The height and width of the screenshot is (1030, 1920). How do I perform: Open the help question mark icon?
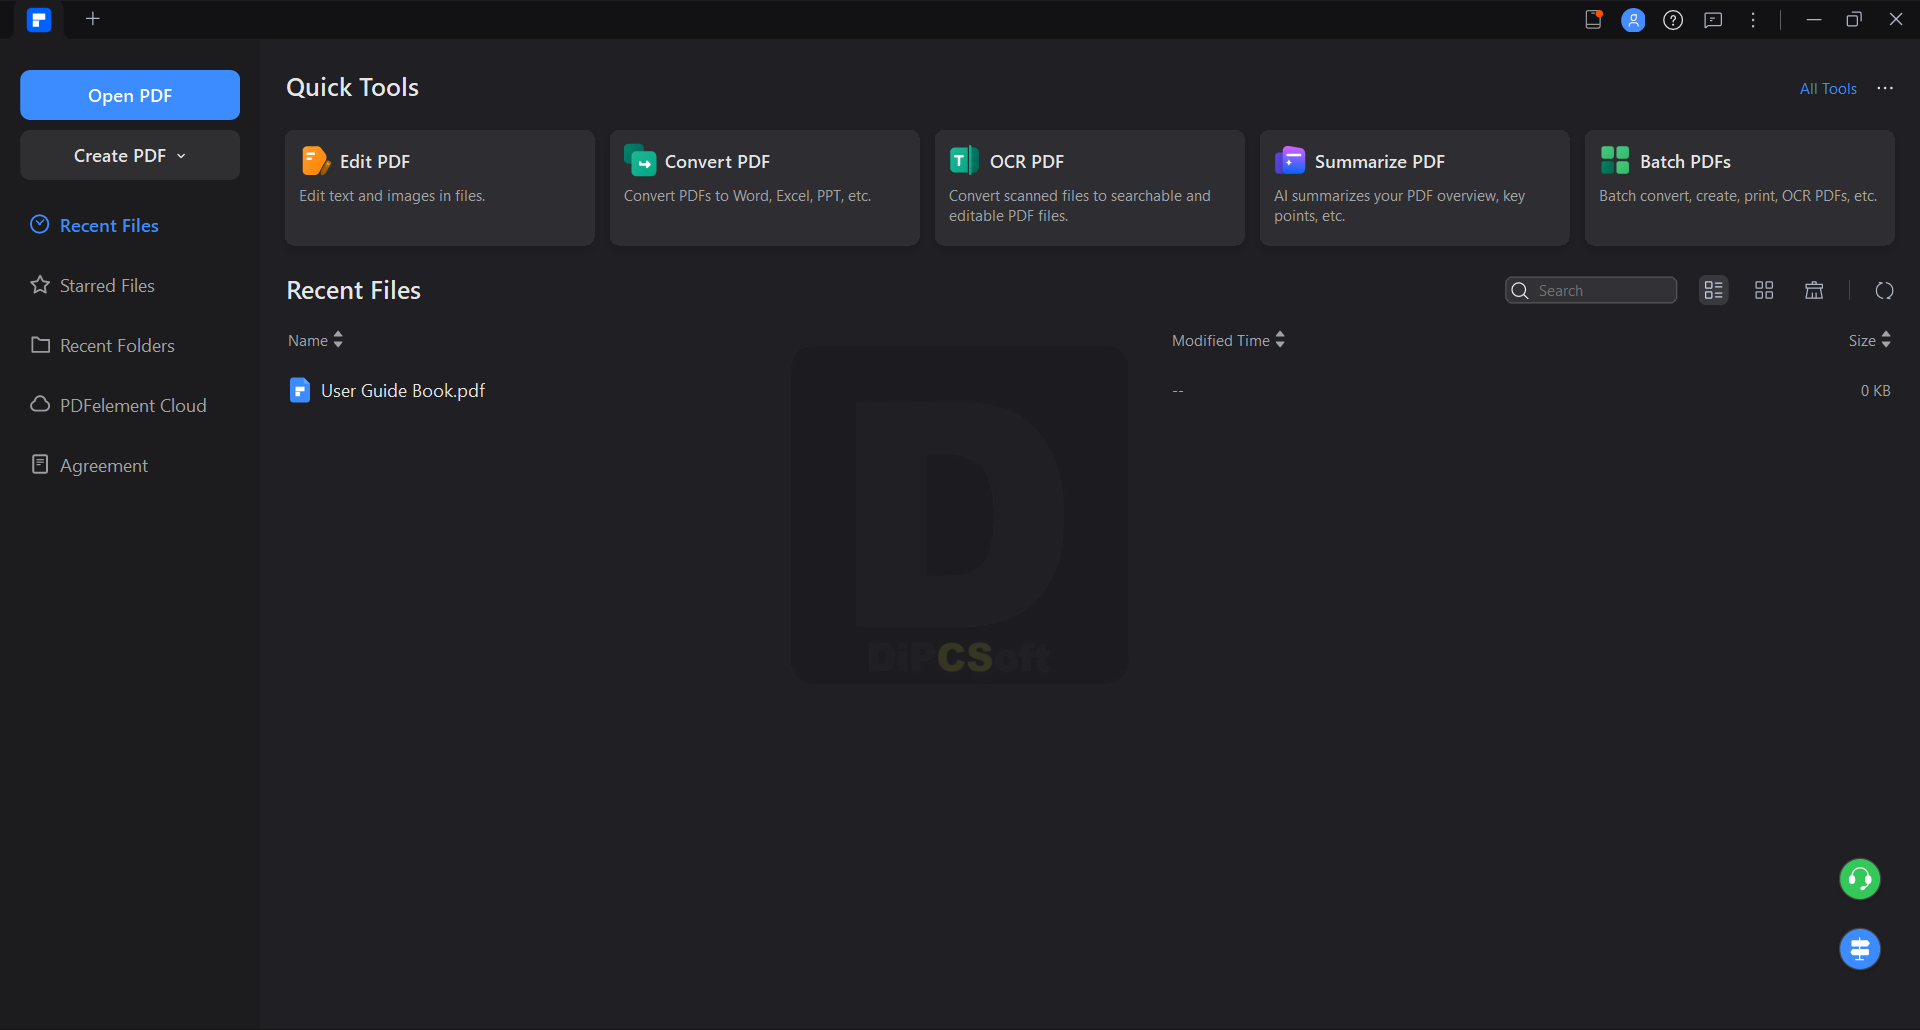[1673, 20]
